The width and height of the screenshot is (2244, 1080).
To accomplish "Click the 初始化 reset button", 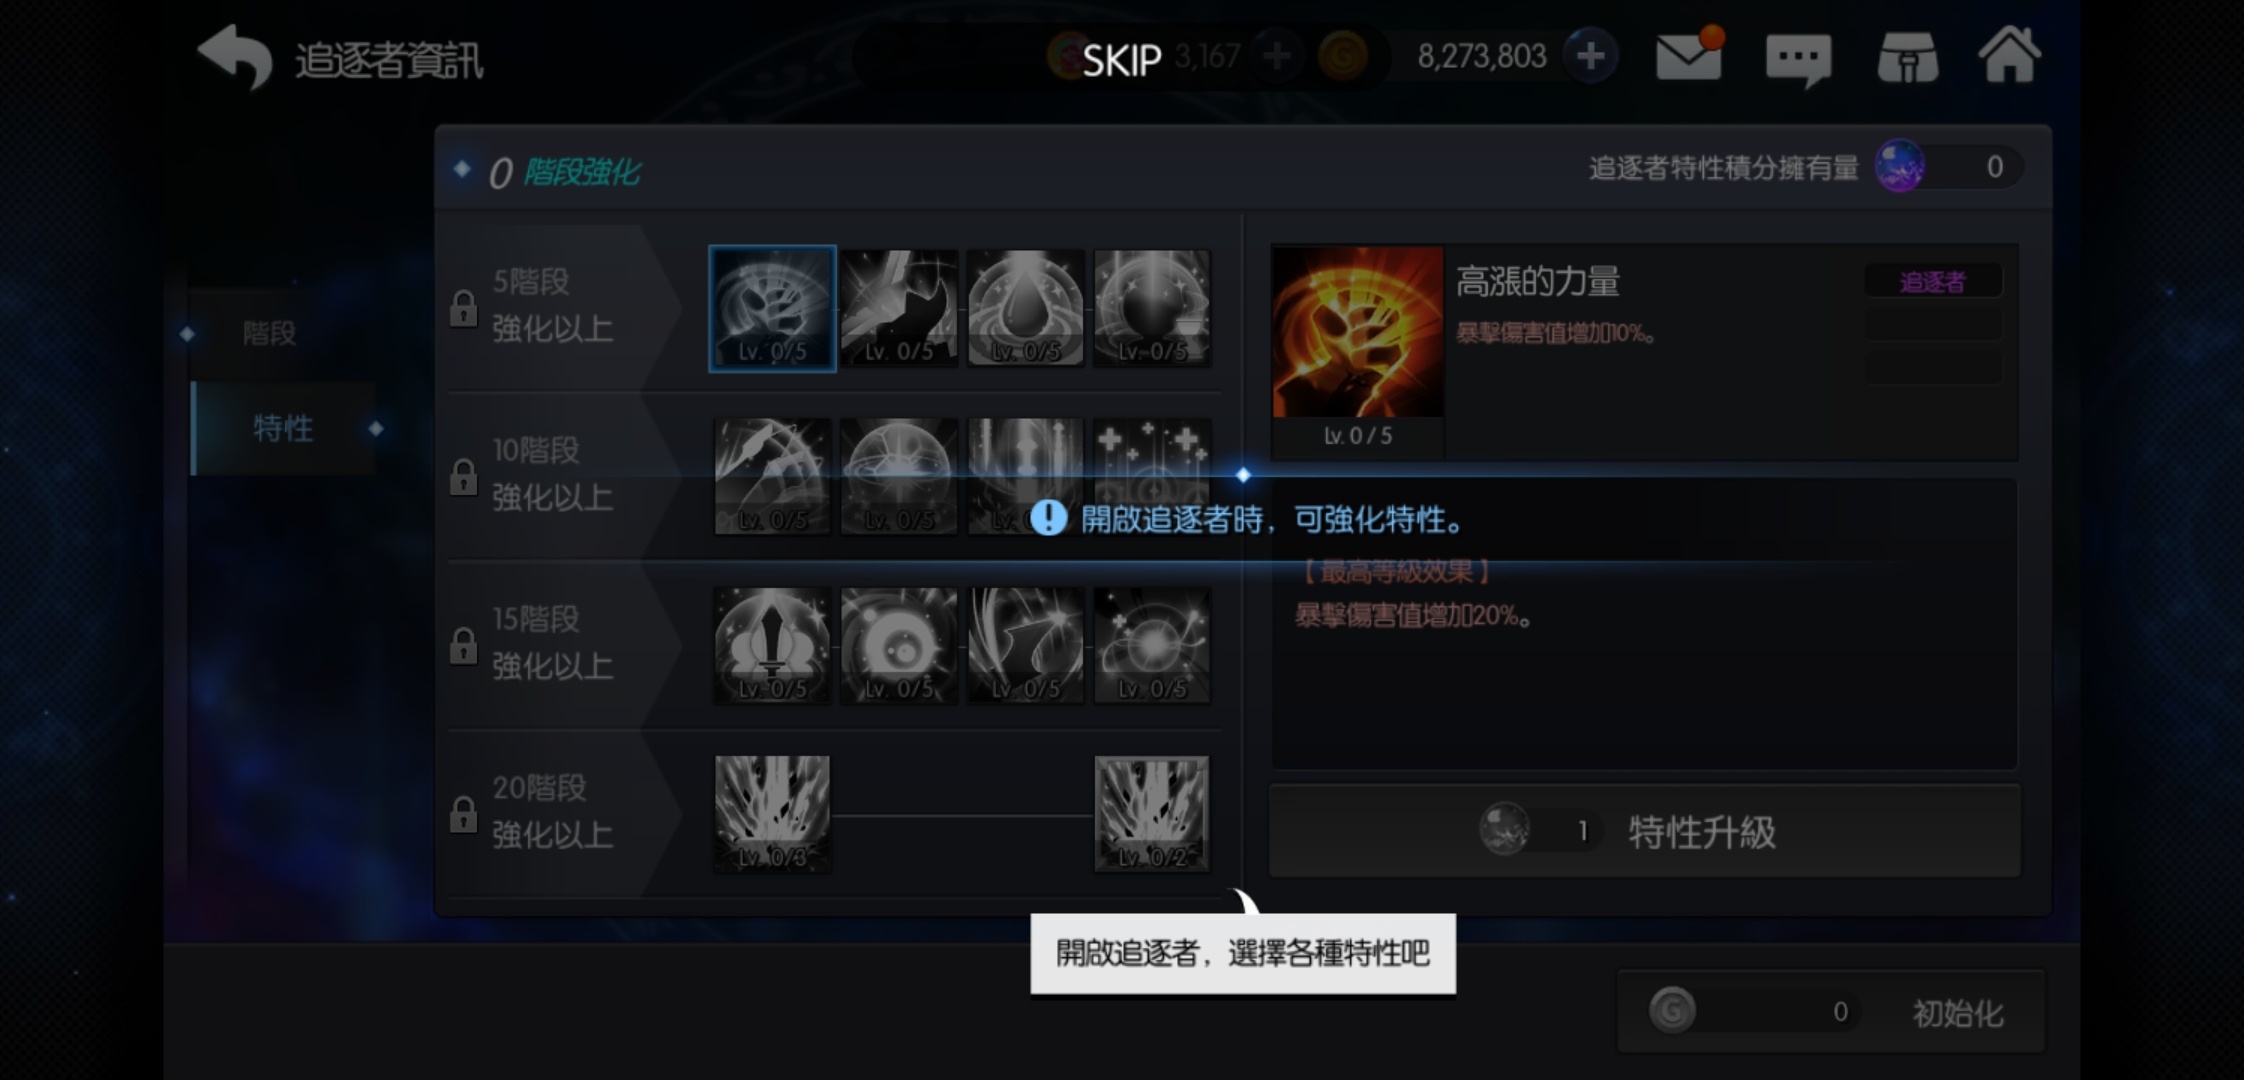I will [1831, 1012].
